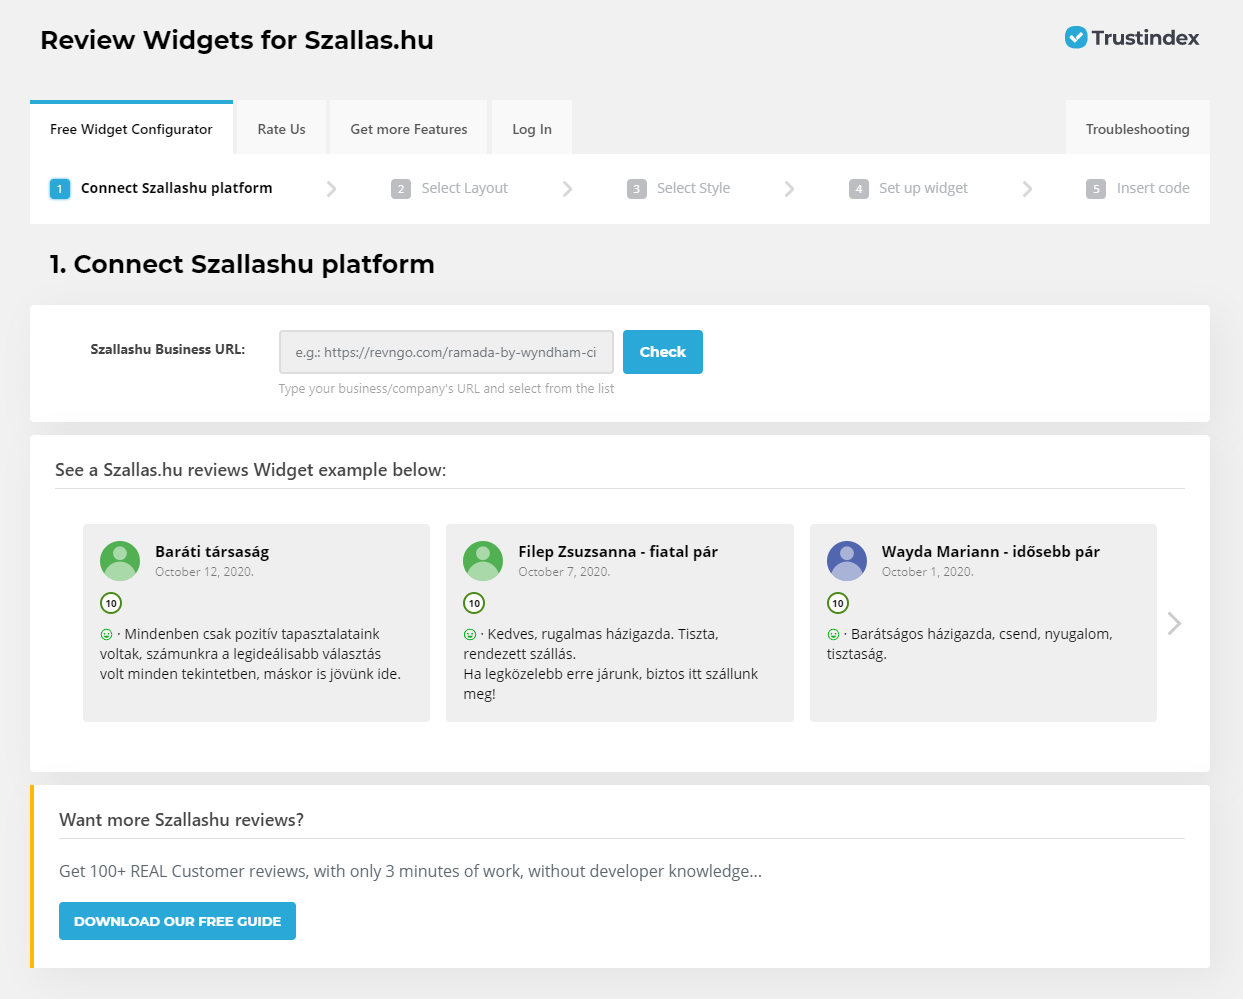This screenshot has height=999, width=1243.
Task: Click the date October 7, 2020.
Action: (564, 572)
